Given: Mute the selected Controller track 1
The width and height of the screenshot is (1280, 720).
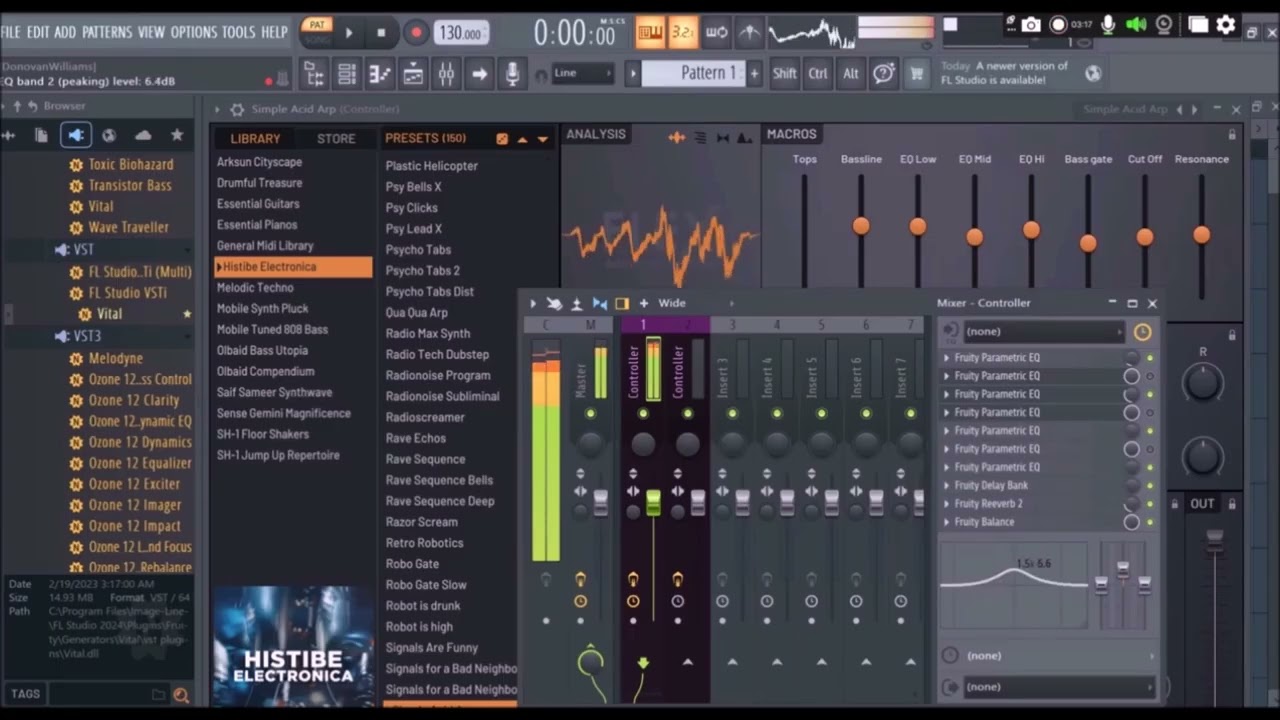Looking at the screenshot, I should tap(643, 413).
